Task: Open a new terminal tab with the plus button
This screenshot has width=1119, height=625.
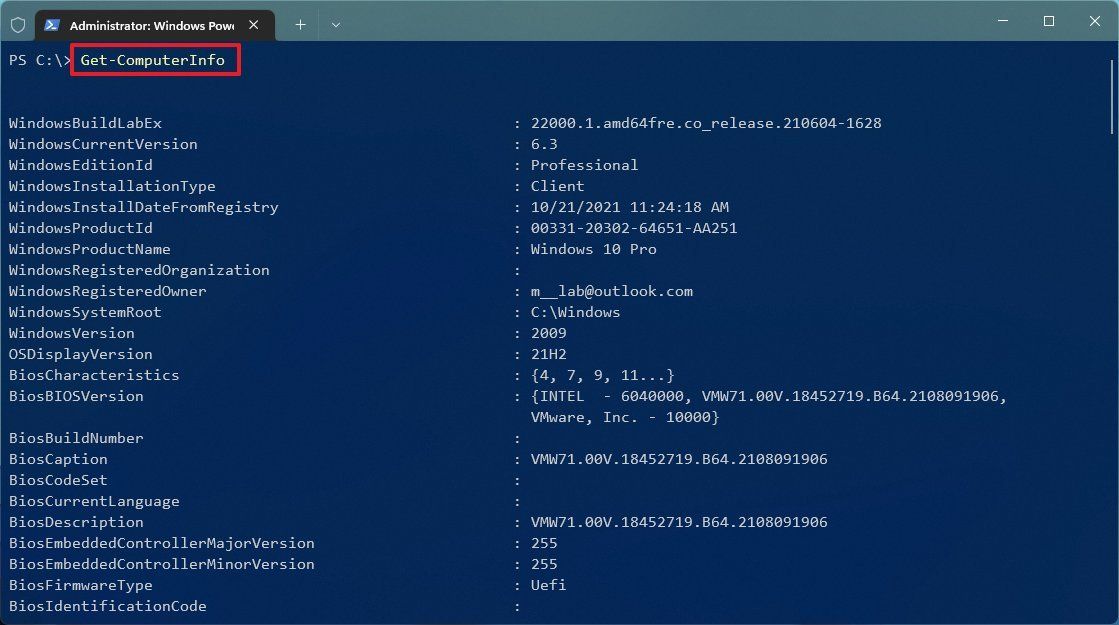Action: click(x=300, y=24)
